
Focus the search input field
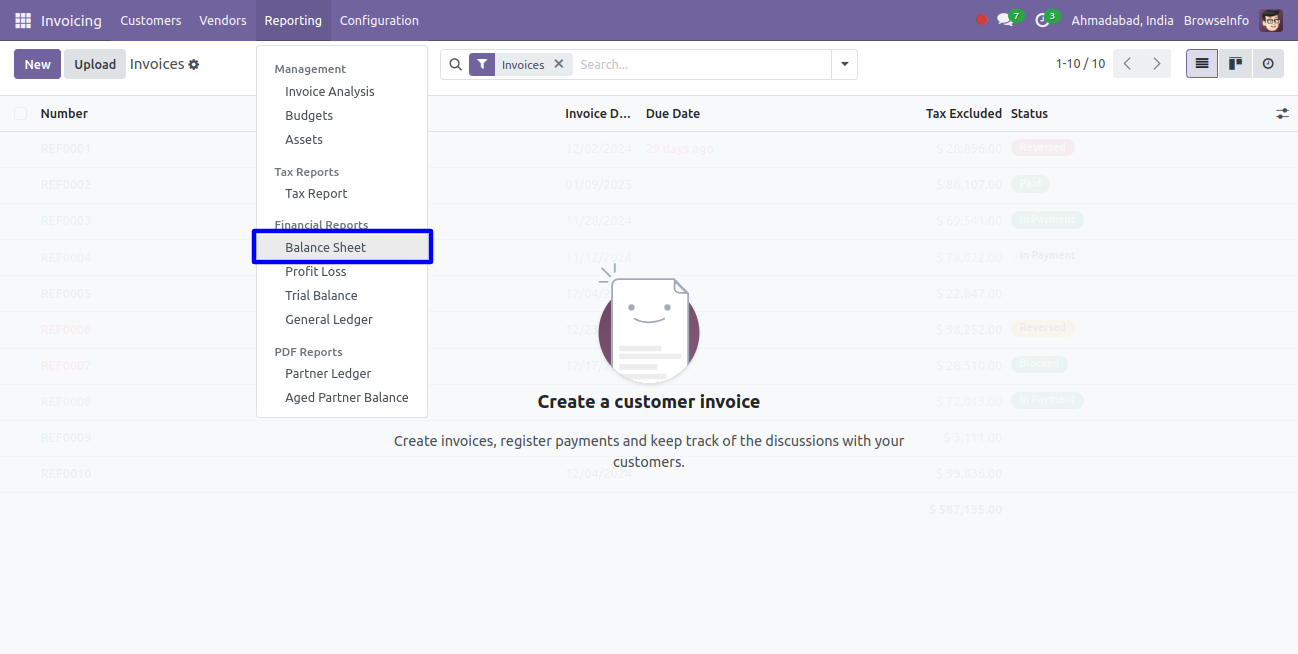pos(700,64)
